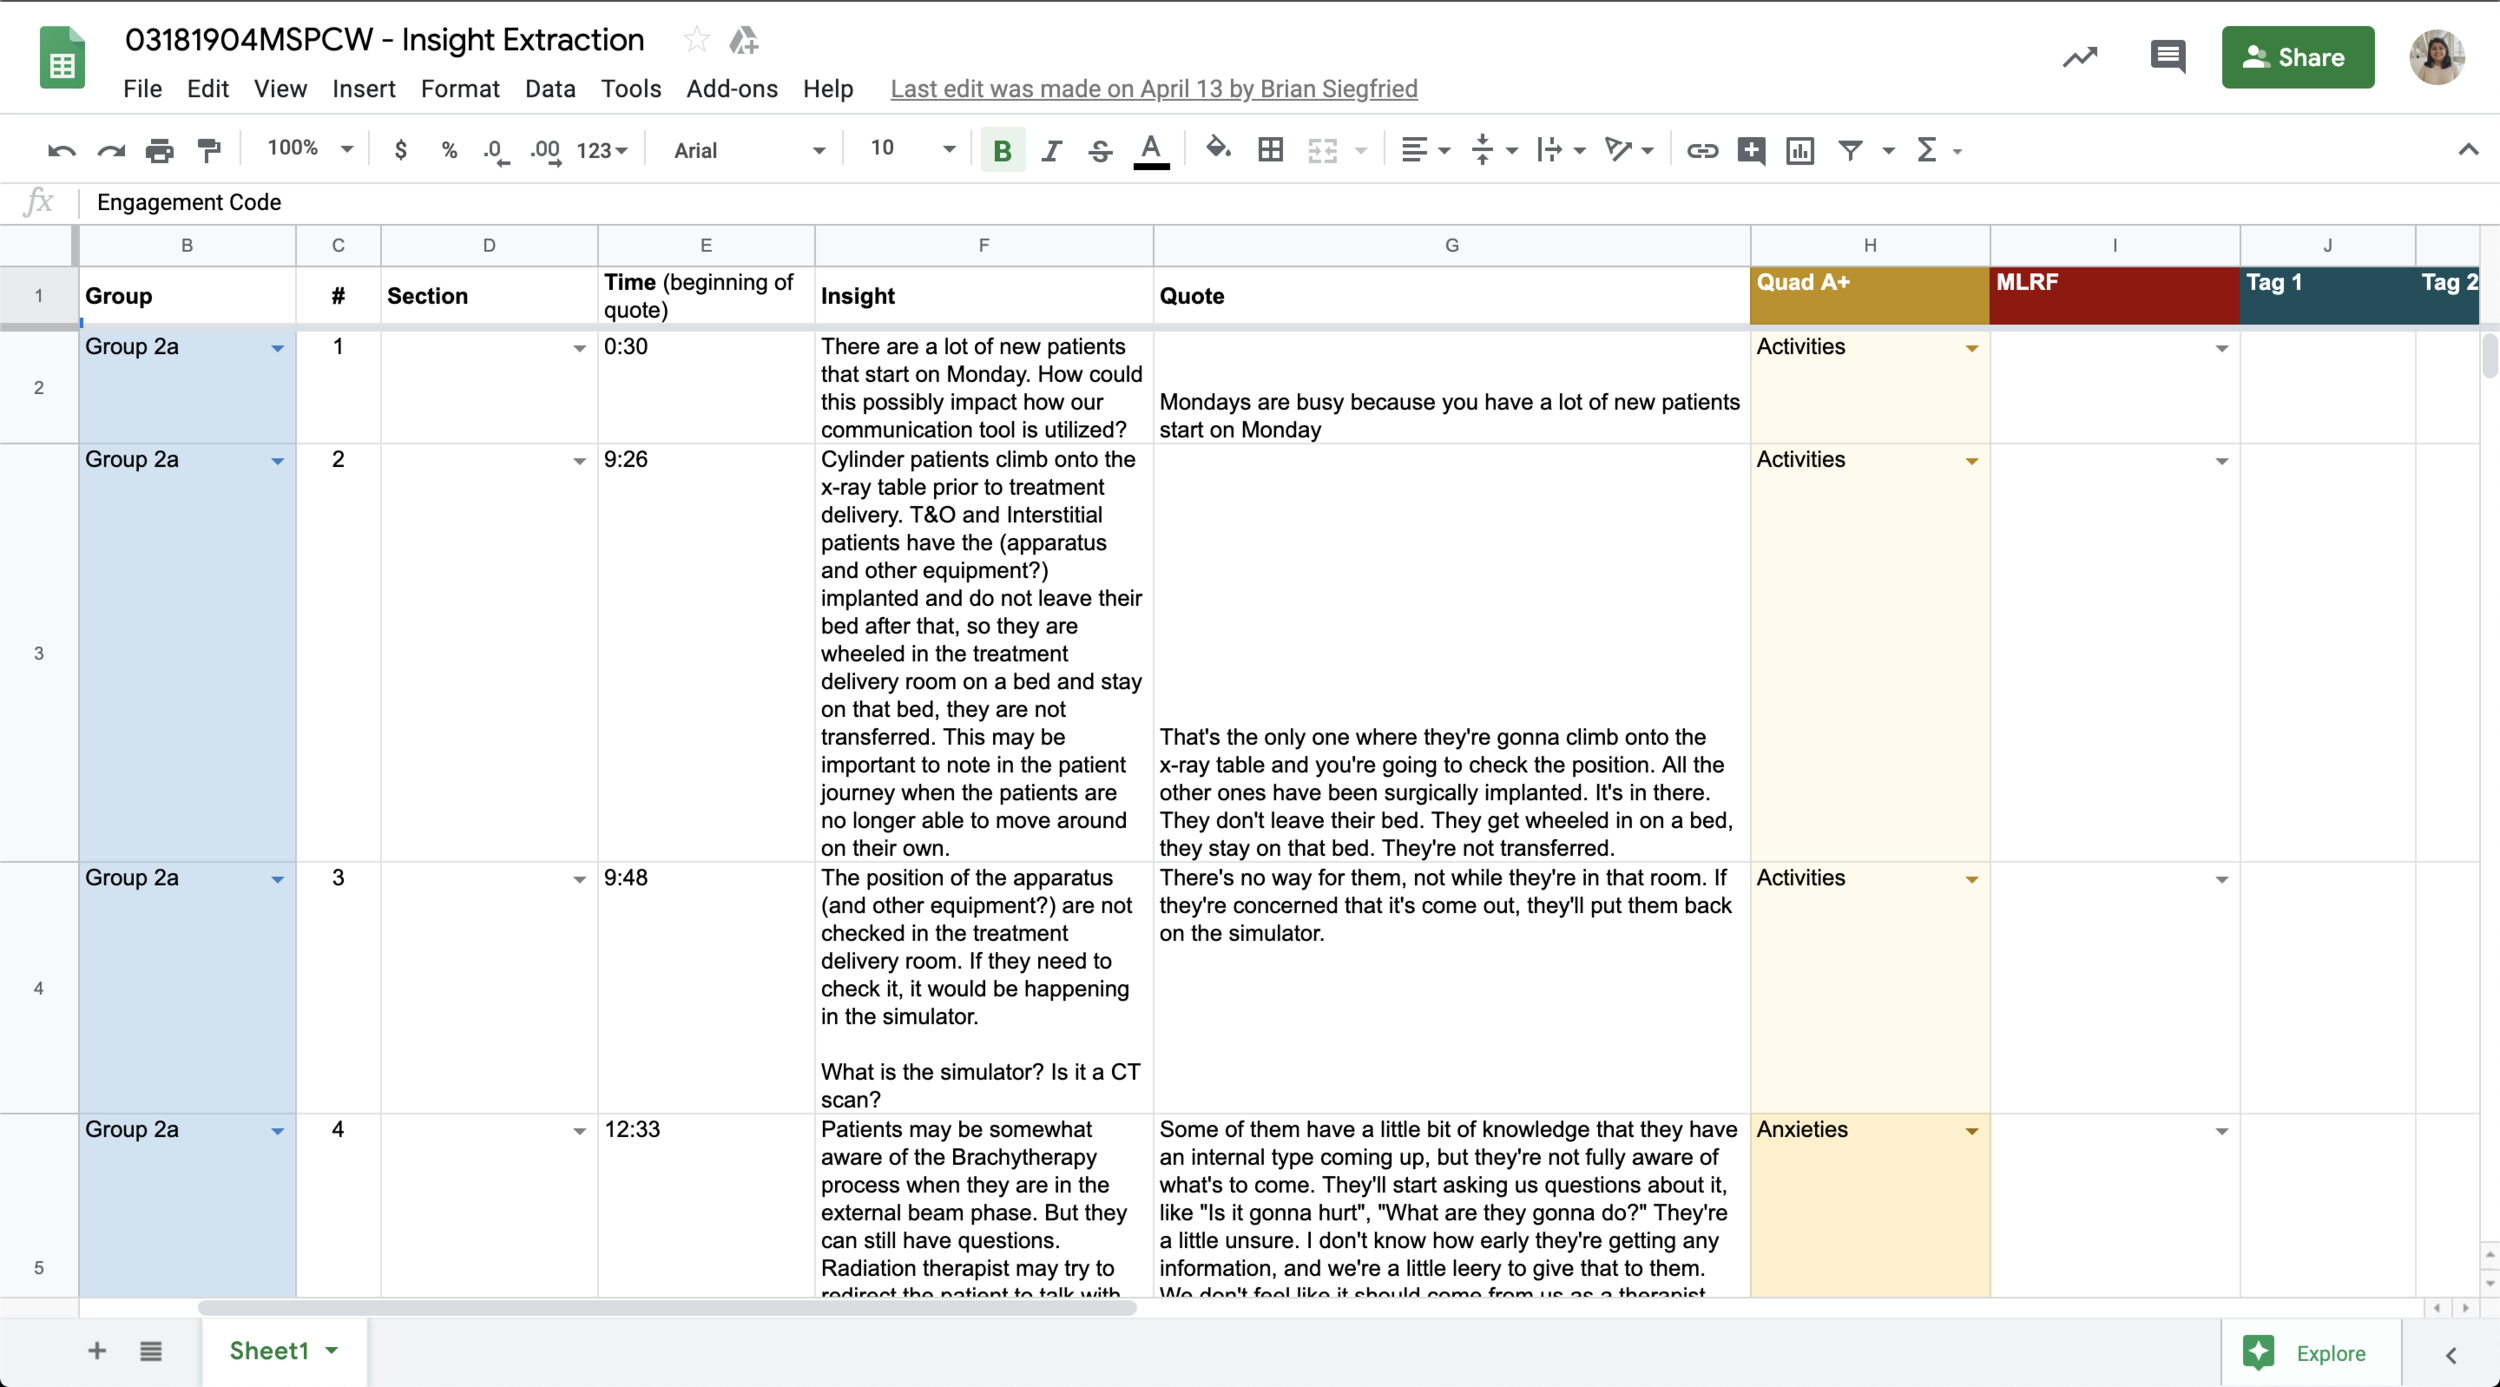The image size is (2500, 1387).
Task: Click the Explore button
Action: [2310, 1353]
